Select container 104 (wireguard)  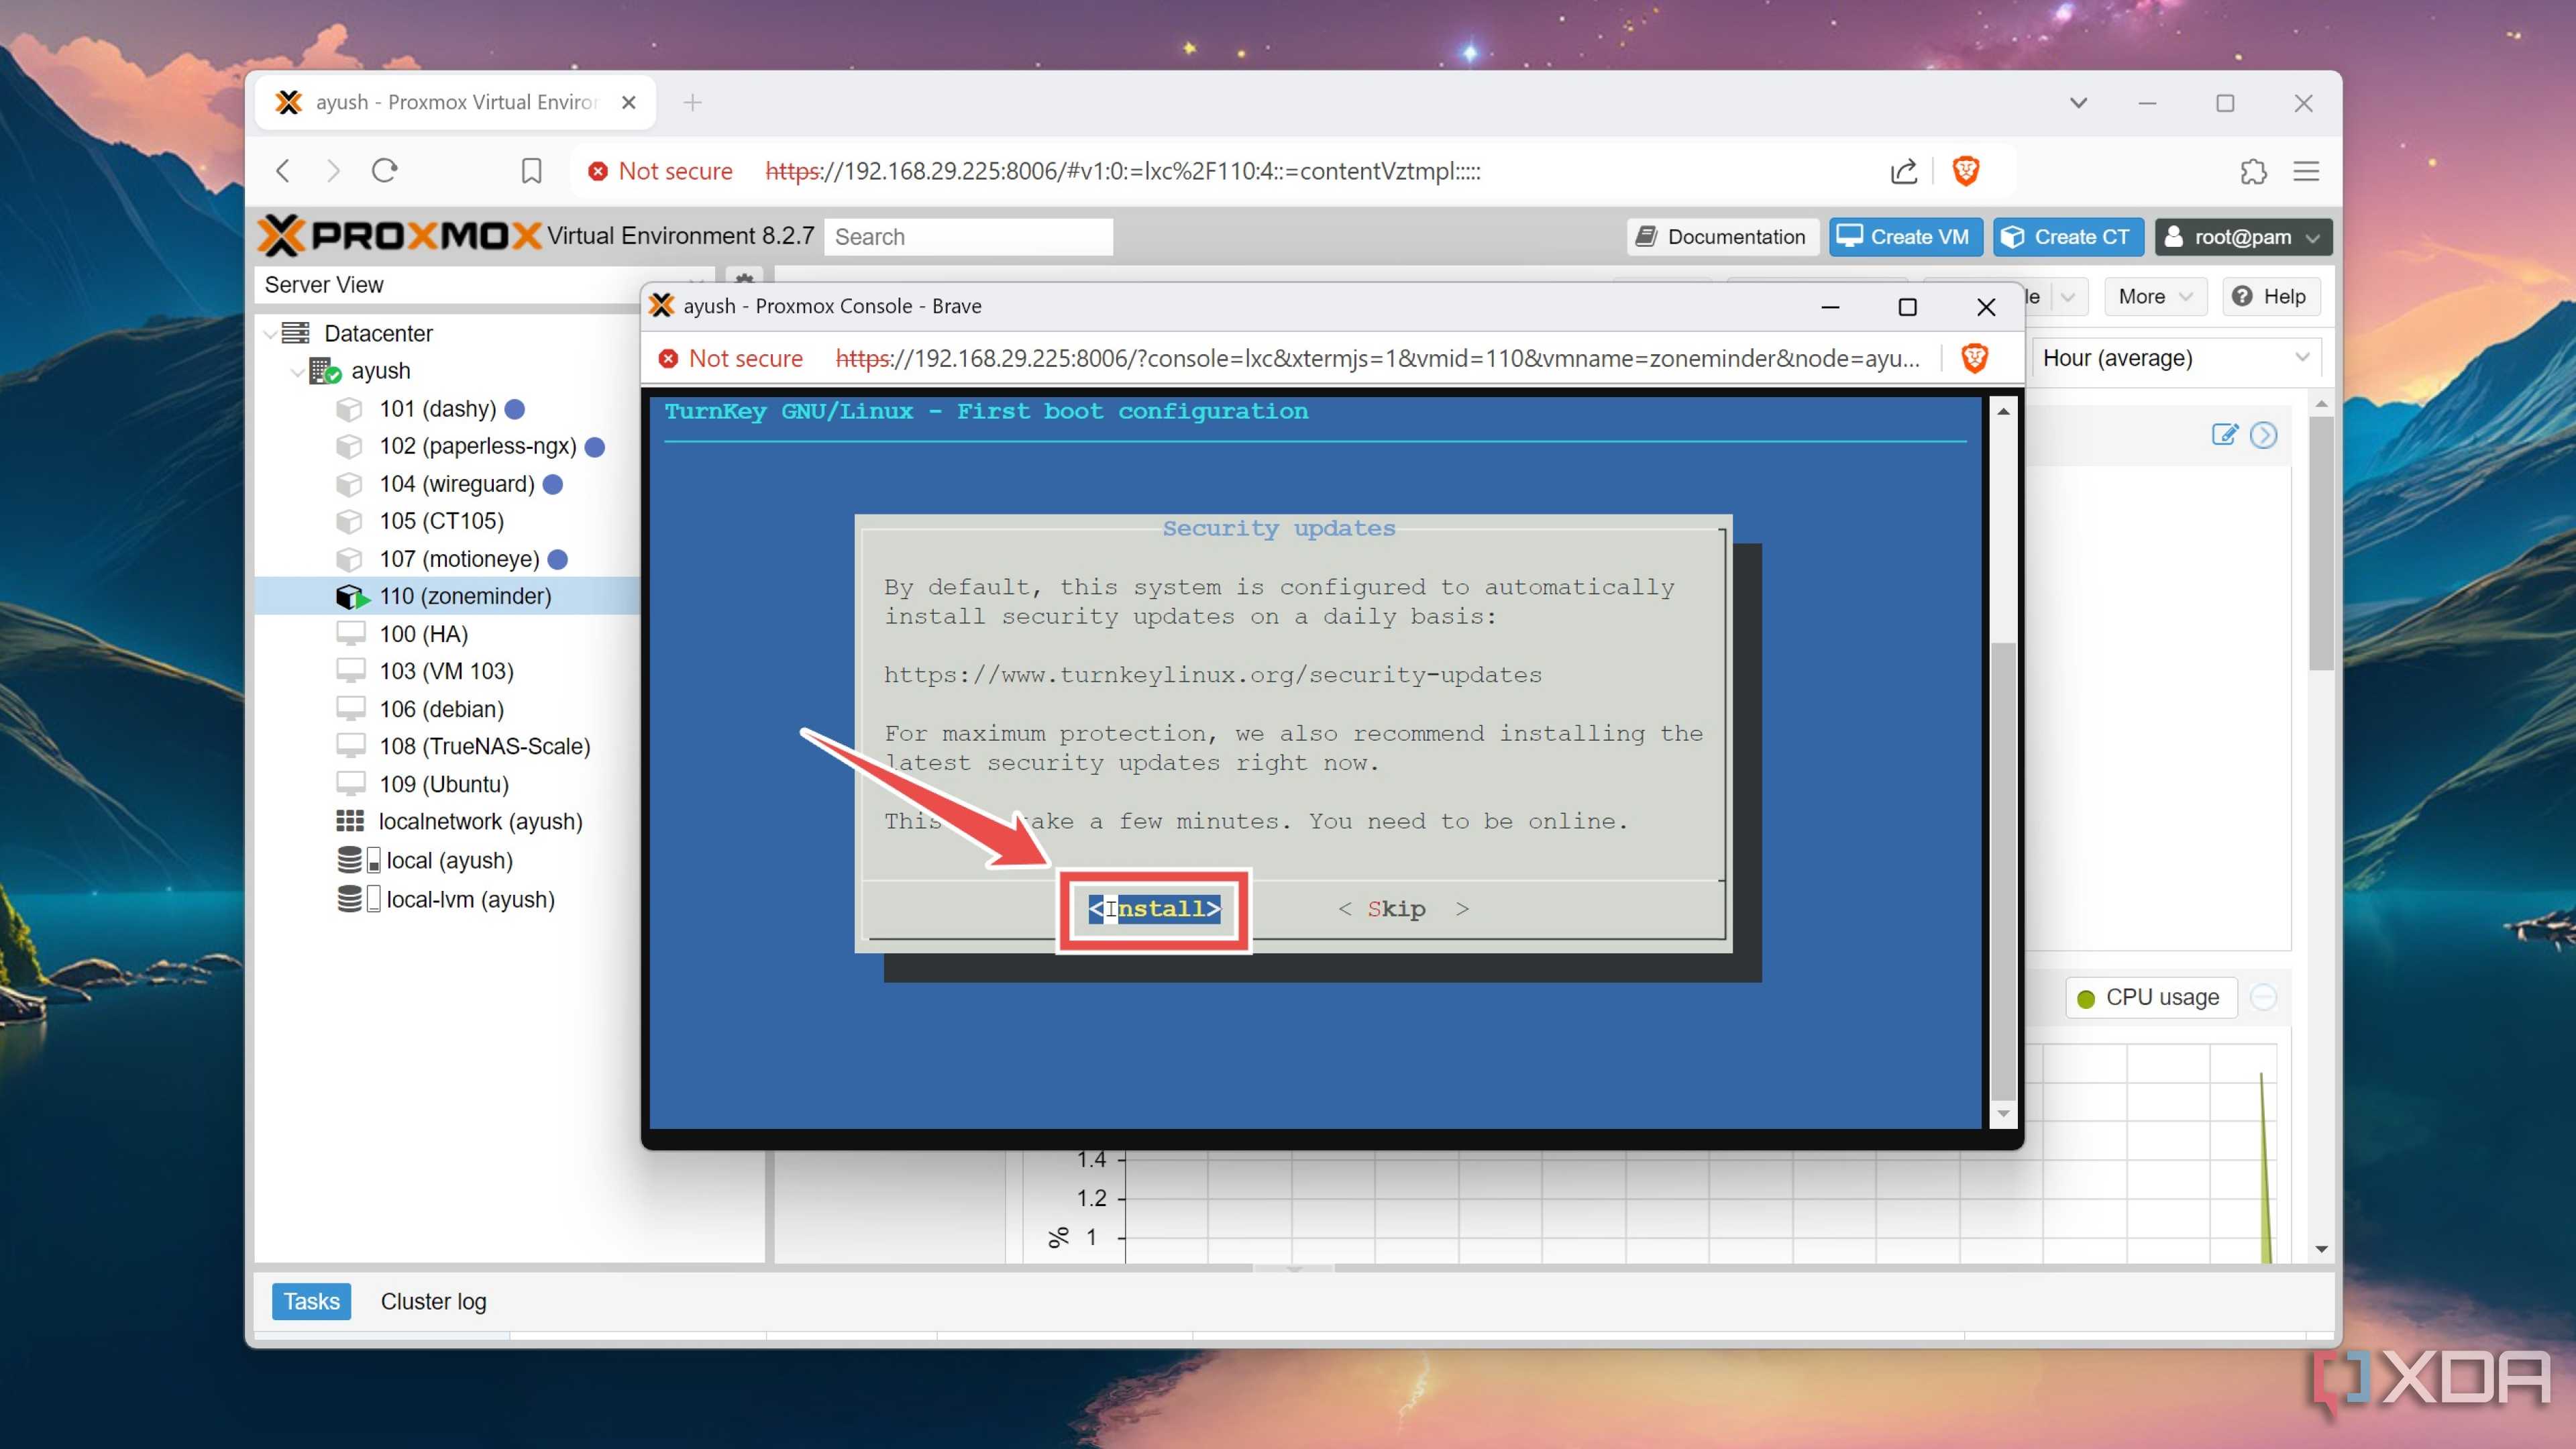[457, 484]
